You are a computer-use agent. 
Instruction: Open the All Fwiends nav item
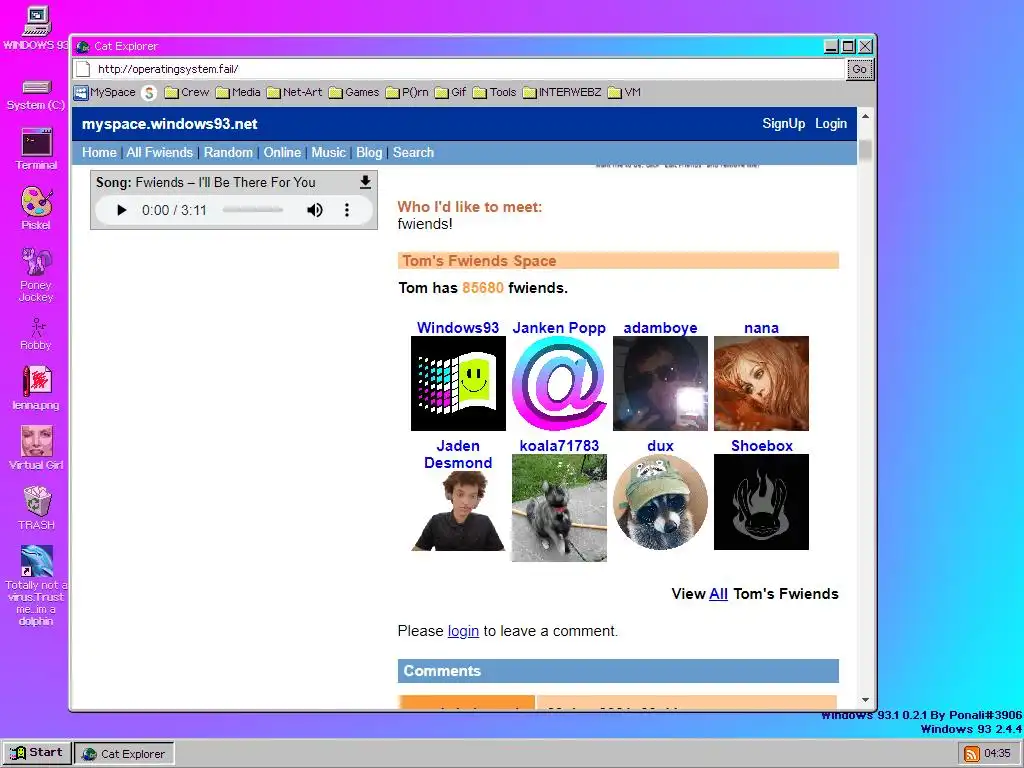[x=159, y=153]
